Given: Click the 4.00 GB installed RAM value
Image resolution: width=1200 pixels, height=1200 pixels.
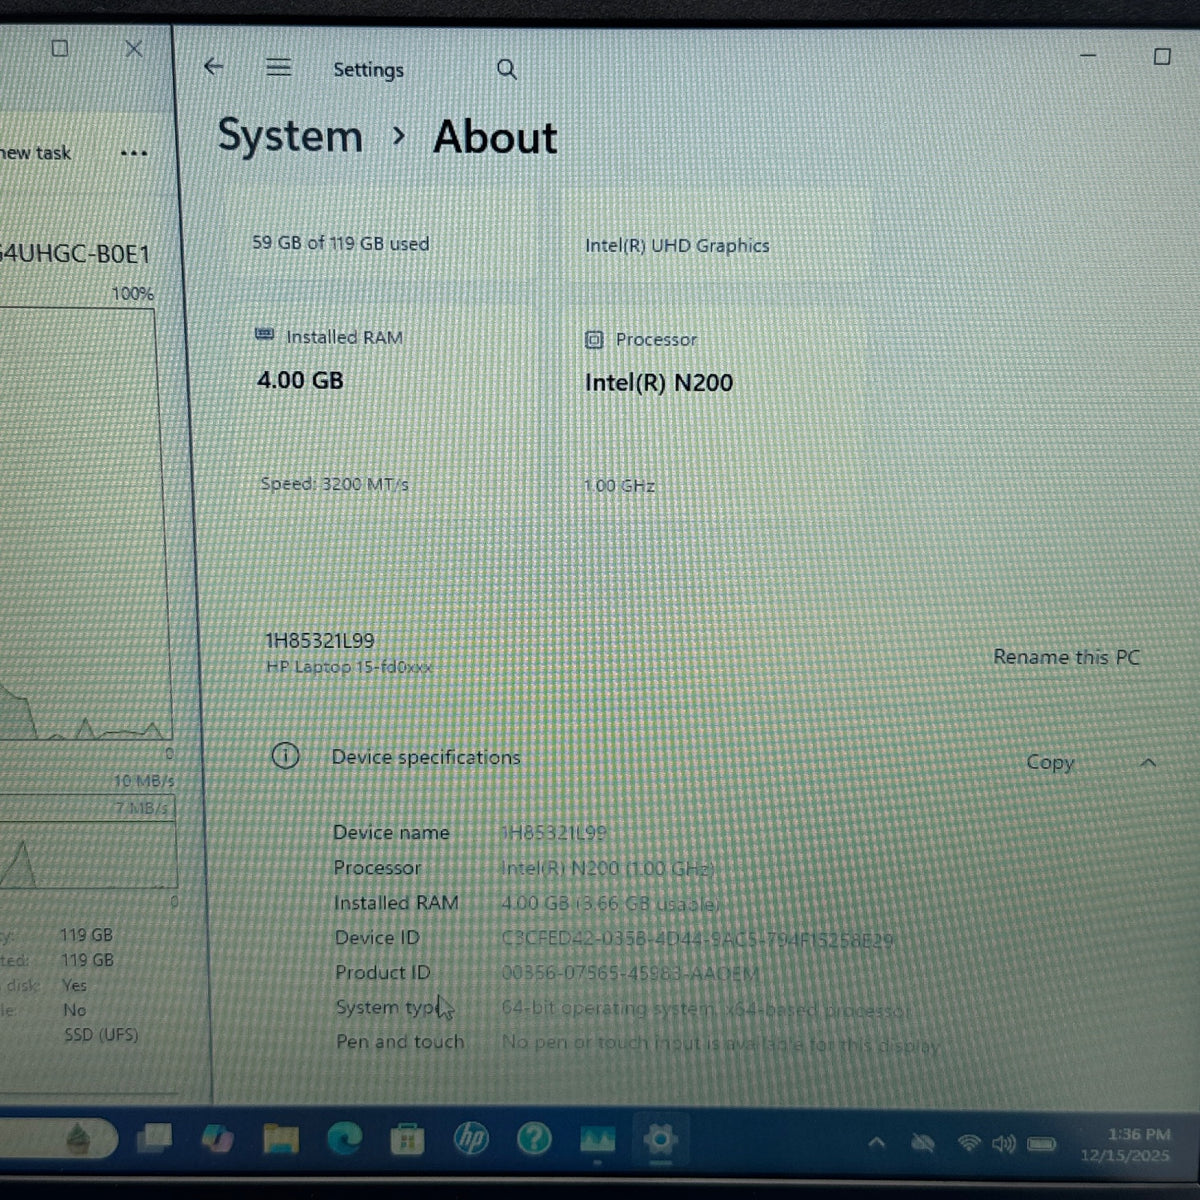Looking at the screenshot, I should pos(300,380).
